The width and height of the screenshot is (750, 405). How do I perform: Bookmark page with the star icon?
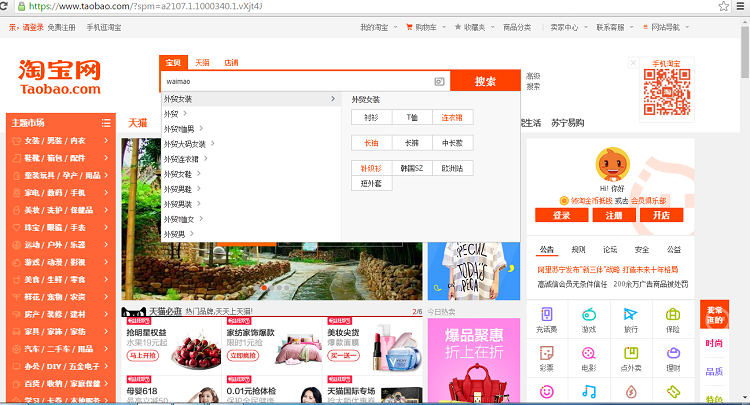(722, 6)
